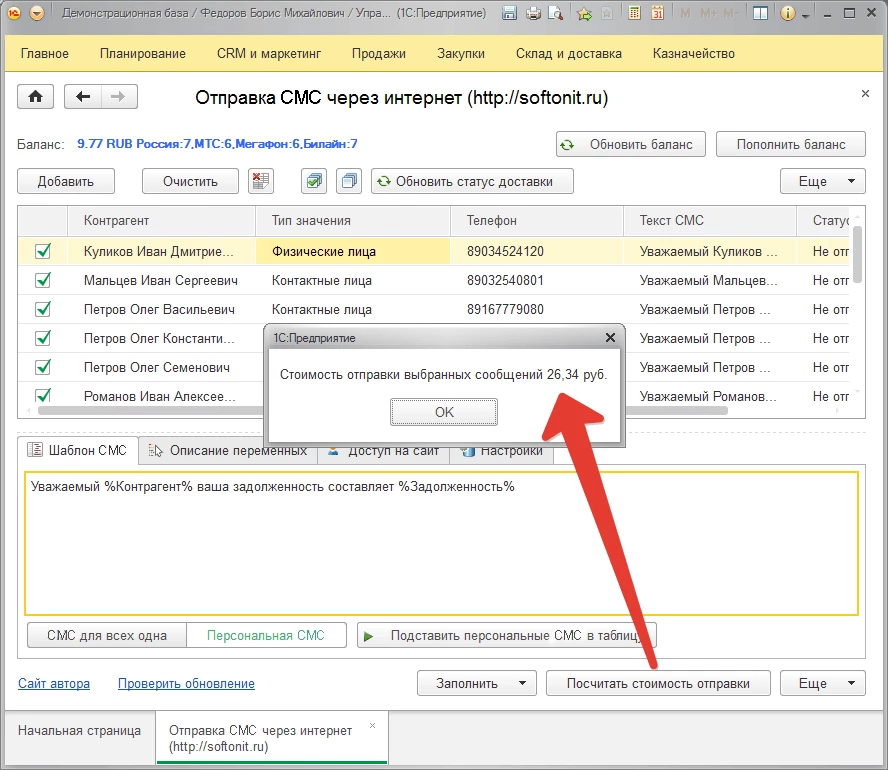Switch to the Шаблон СМС tab

tap(78, 451)
